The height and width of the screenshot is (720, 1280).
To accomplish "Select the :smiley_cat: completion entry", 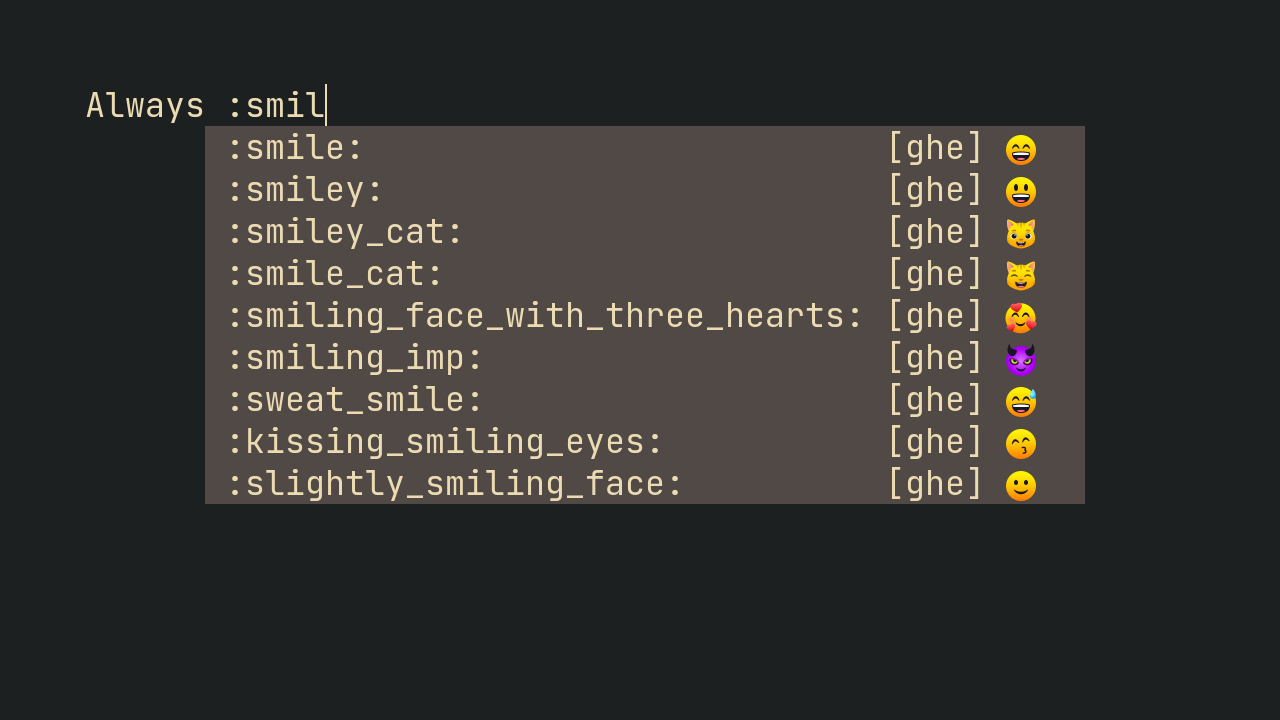I will (x=345, y=232).
